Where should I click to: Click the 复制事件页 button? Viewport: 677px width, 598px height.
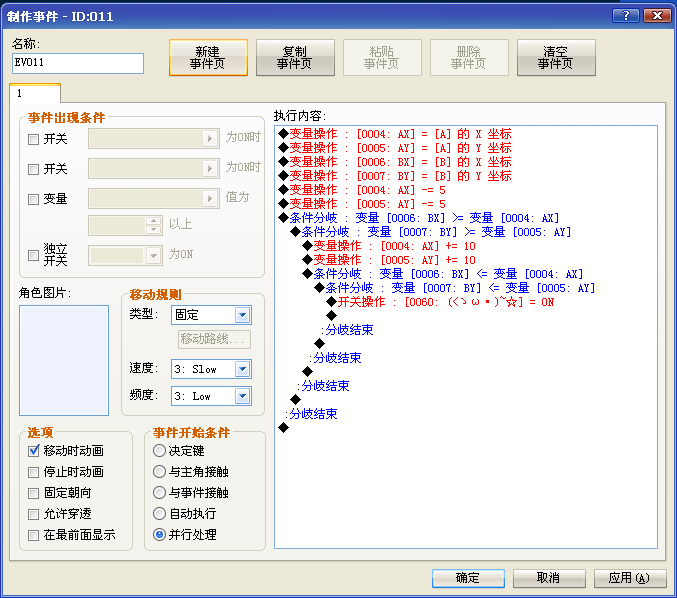pyautogui.click(x=295, y=57)
